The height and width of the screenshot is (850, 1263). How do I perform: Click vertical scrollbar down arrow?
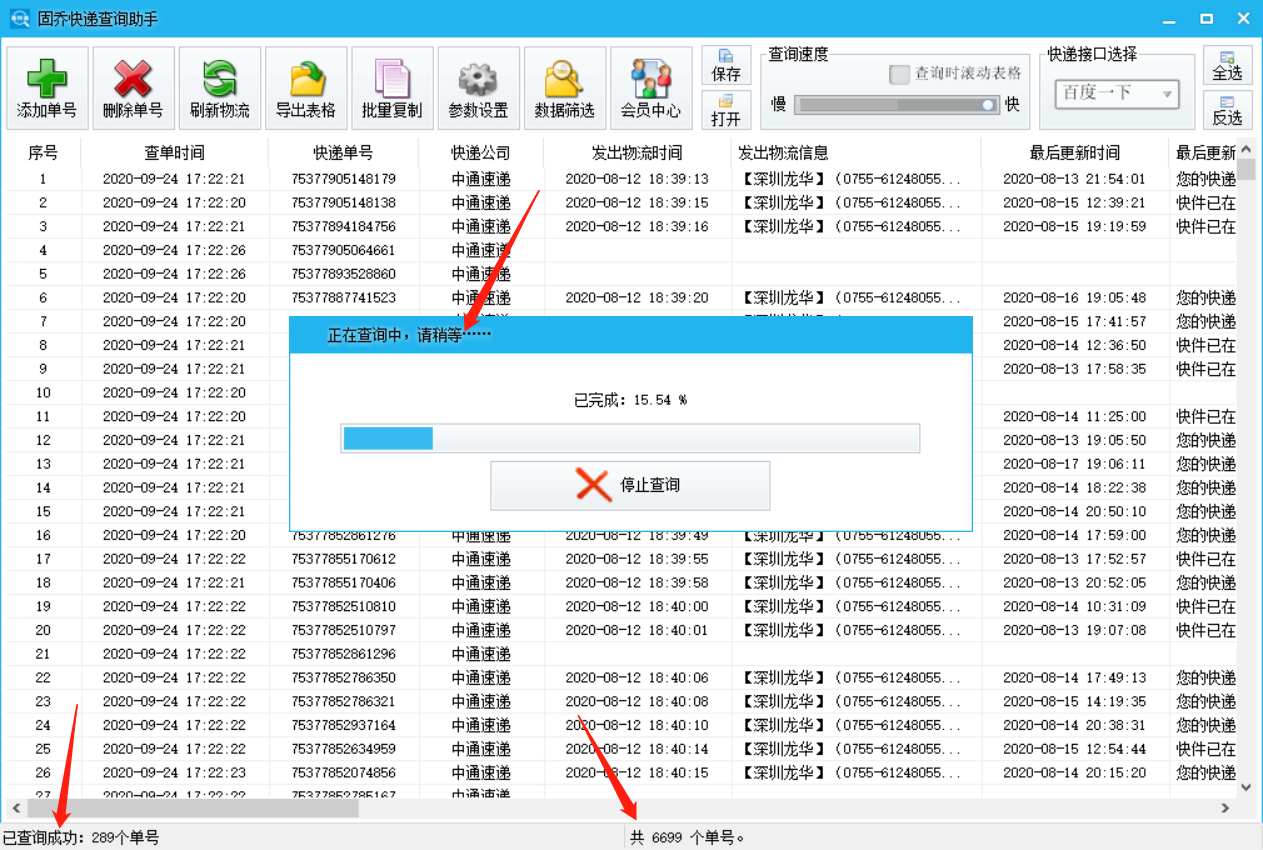(1247, 787)
